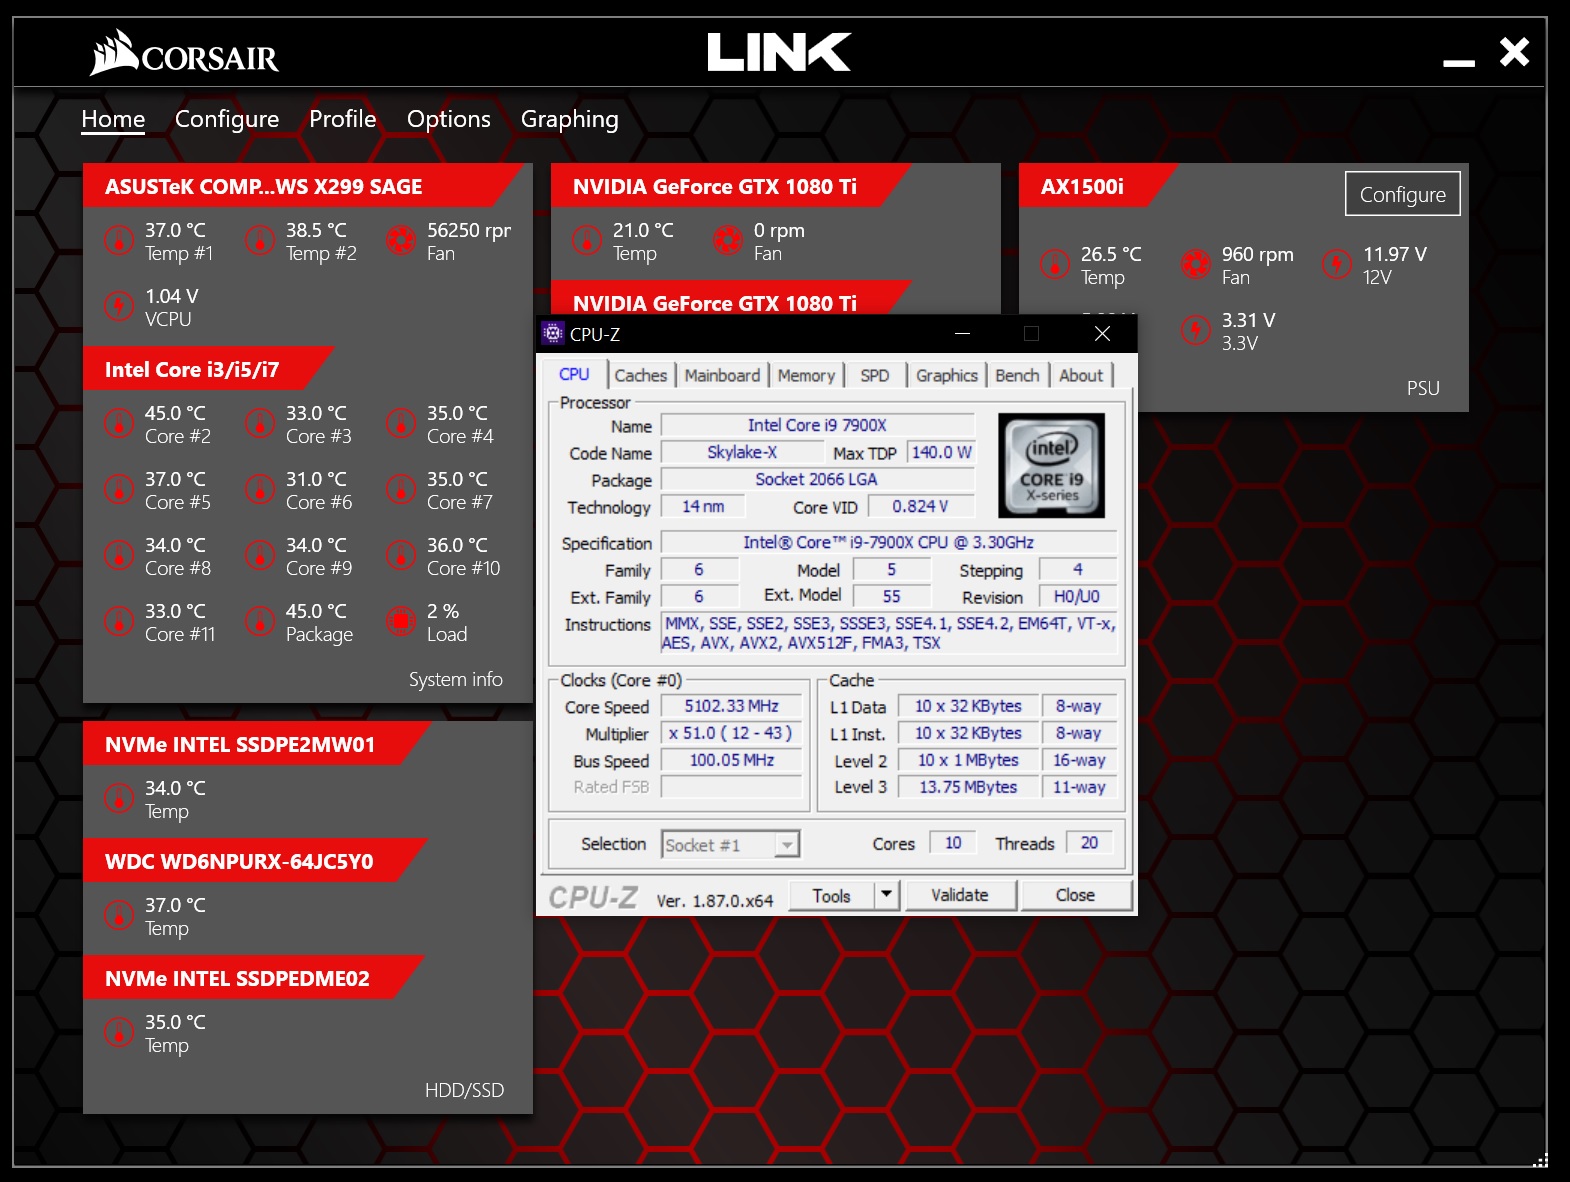The height and width of the screenshot is (1182, 1570).
Task: Click the Intel Core i9 X-series logo
Action: [1052, 465]
